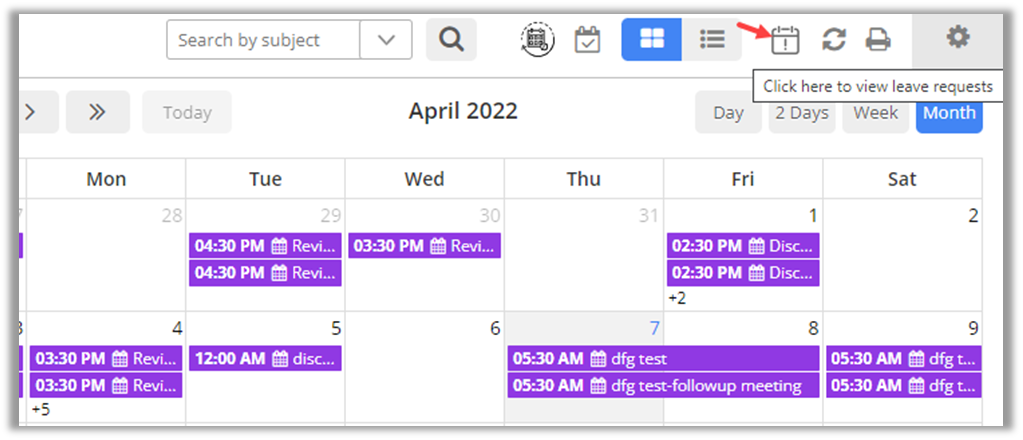The width and height of the screenshot is (1023, 440).
Task: Click the calendar checkmark icon
Action: pos(588,40)
